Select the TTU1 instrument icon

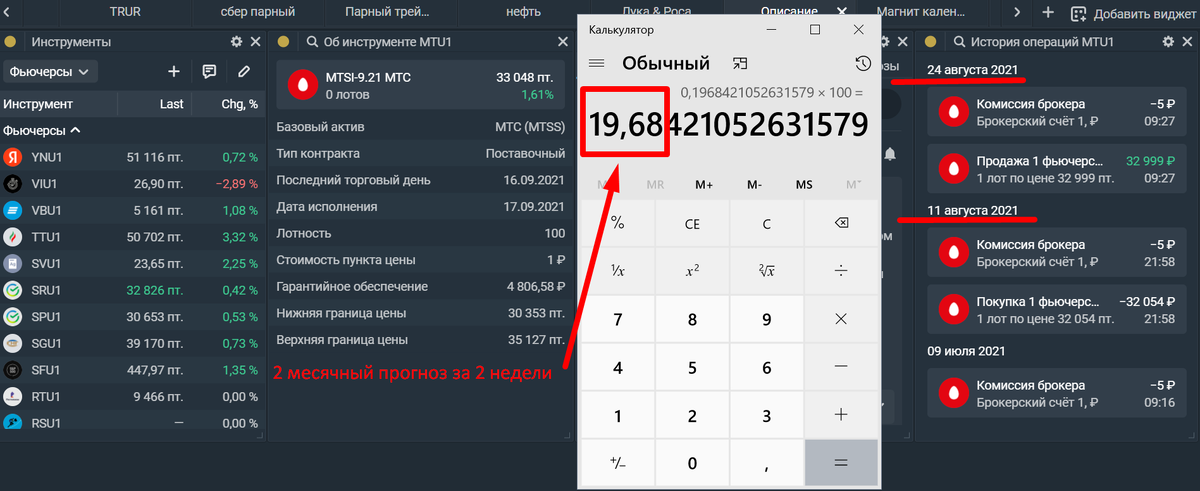[13, 237]
